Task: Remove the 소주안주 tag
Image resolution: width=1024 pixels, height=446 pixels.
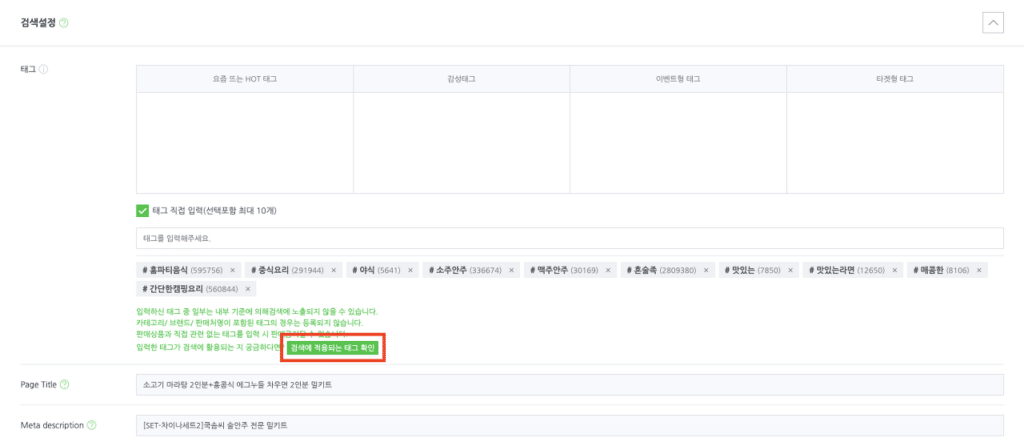Action: [x=512, y=270]
